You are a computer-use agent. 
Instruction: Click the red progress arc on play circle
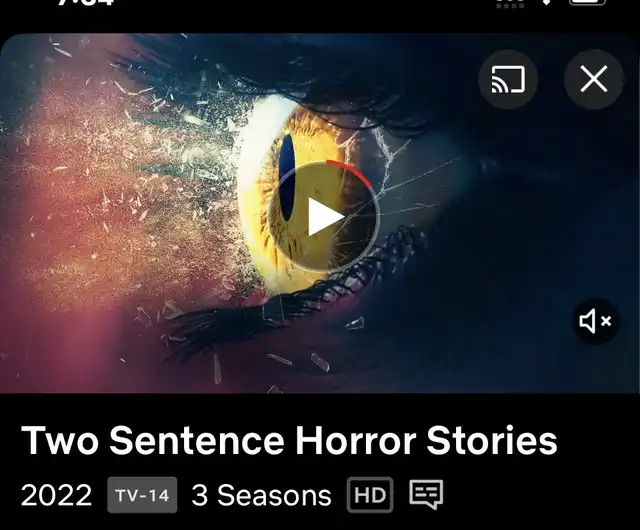[x=352, y=171]
